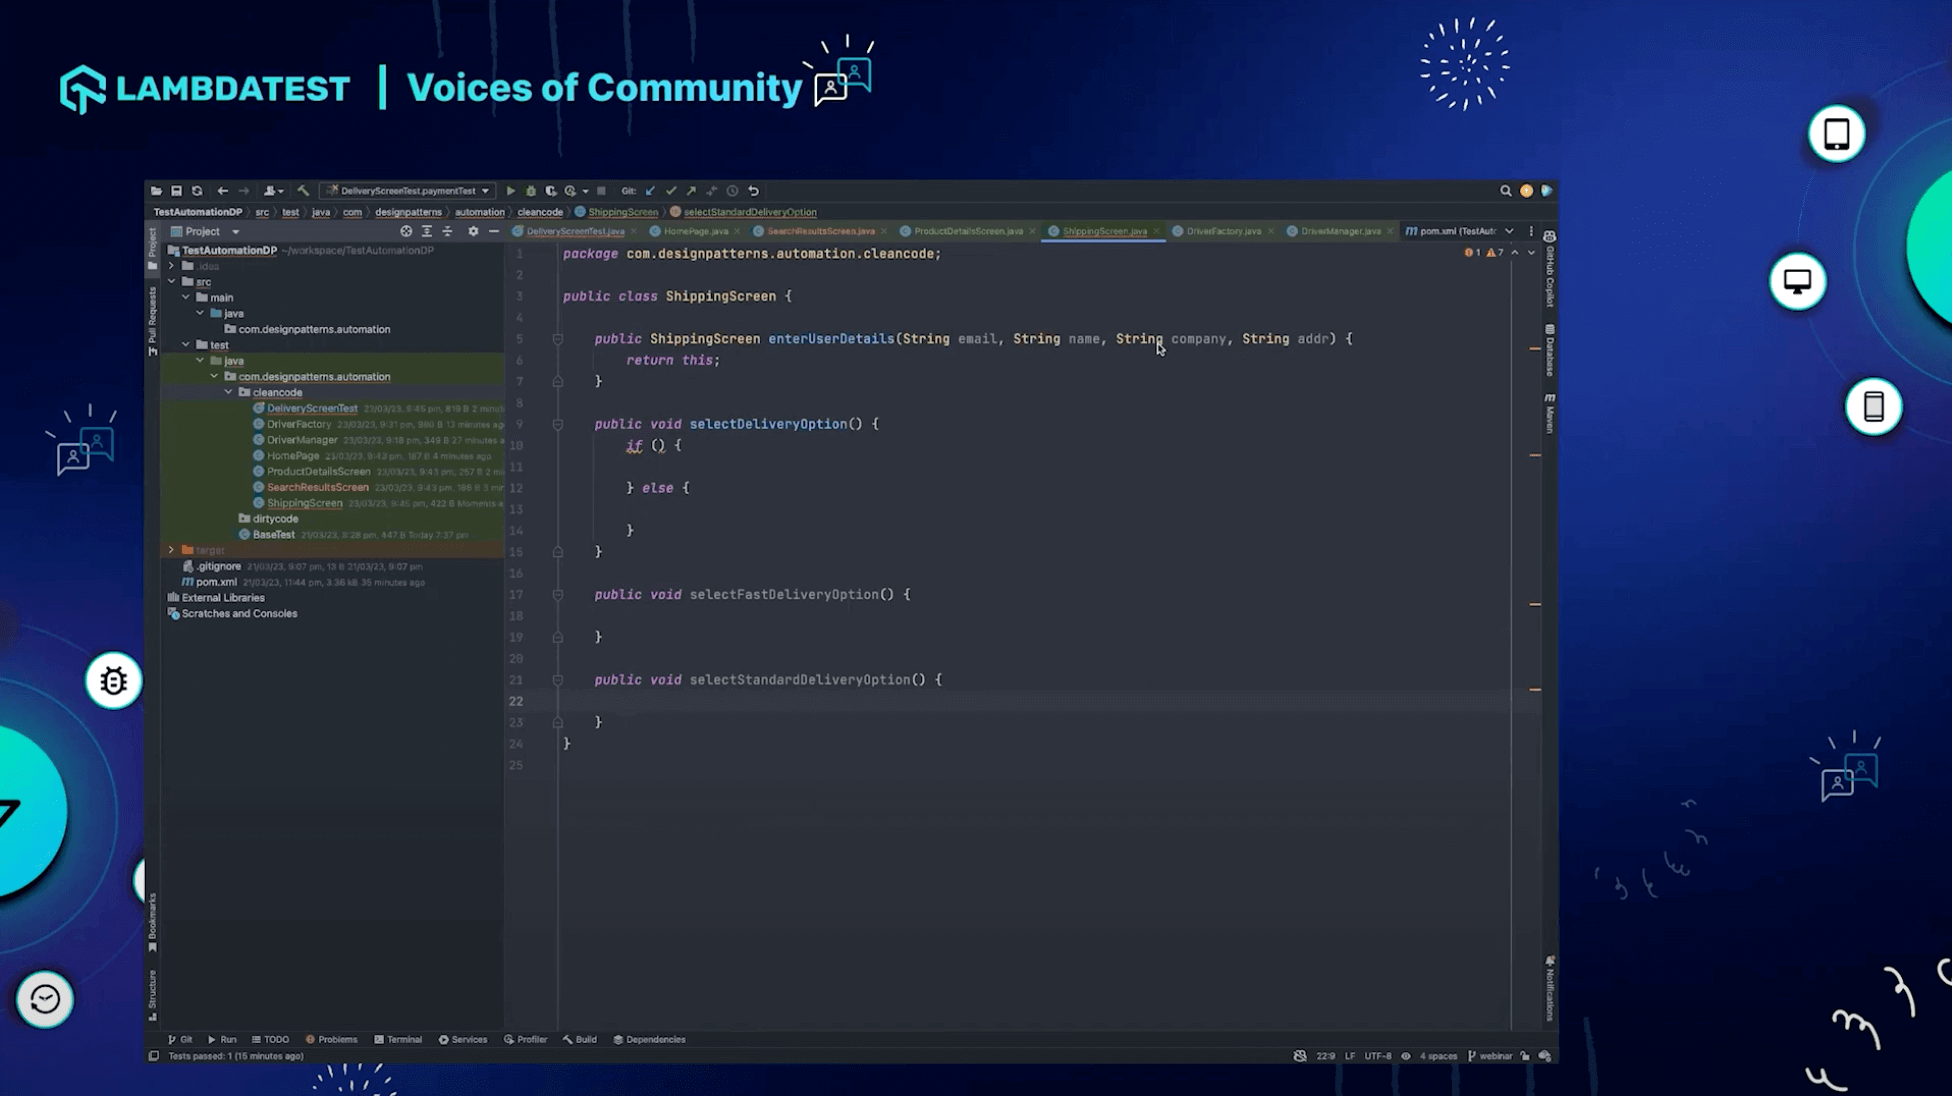Select SearchResultsScreen in project tree

point(317,487)
